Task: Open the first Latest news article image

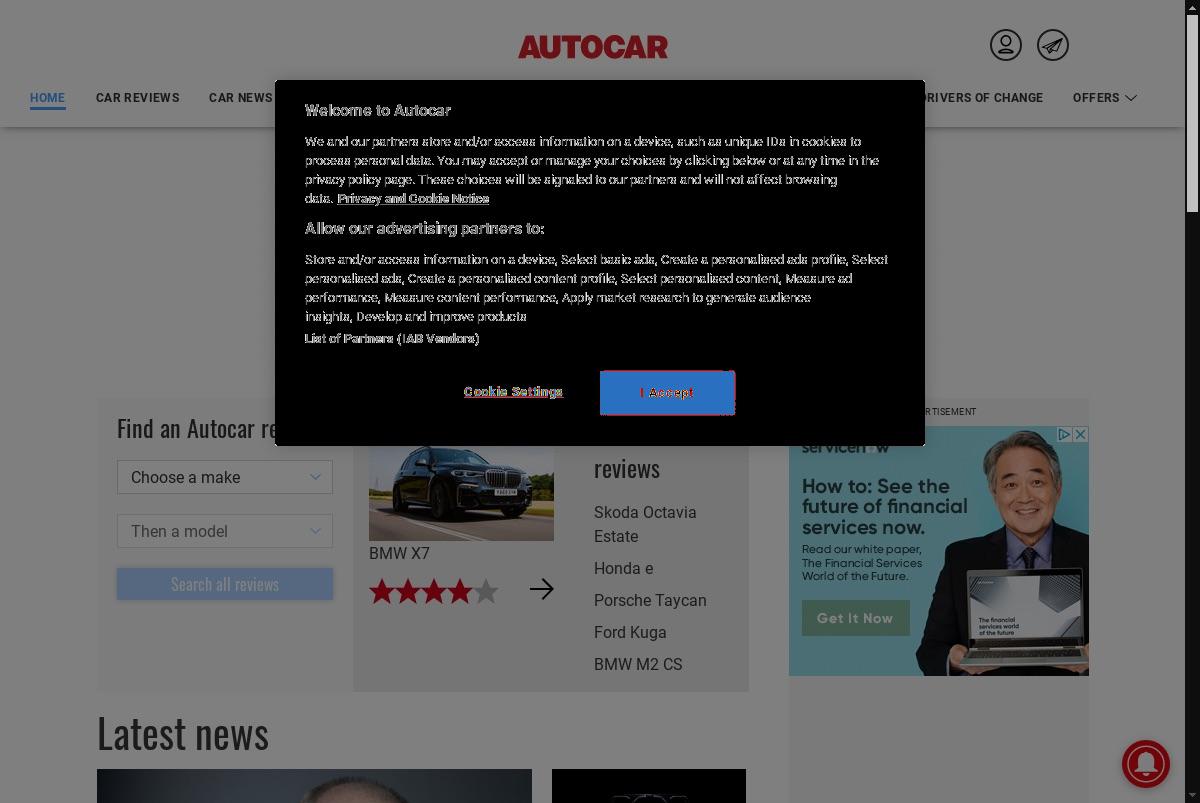Action: (x=314, y=786)
